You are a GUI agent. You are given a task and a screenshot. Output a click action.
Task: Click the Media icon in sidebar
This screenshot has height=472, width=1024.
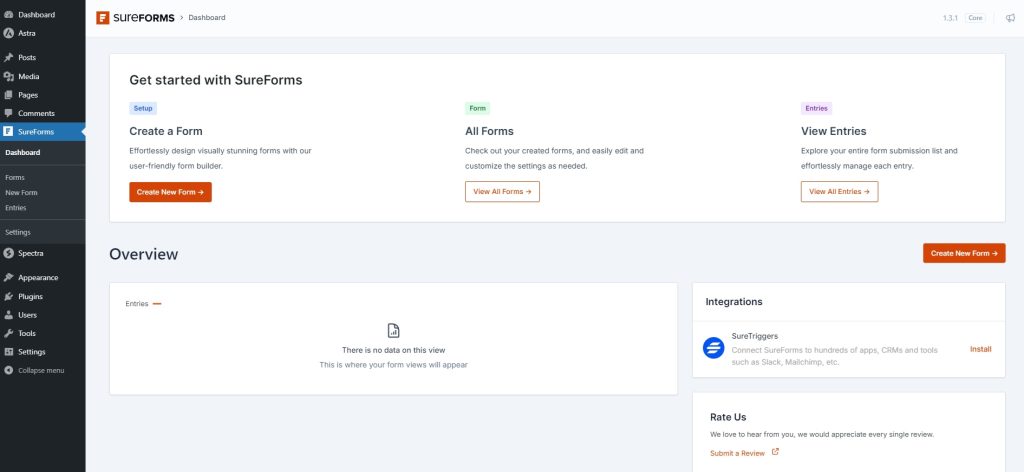point(8,76)
